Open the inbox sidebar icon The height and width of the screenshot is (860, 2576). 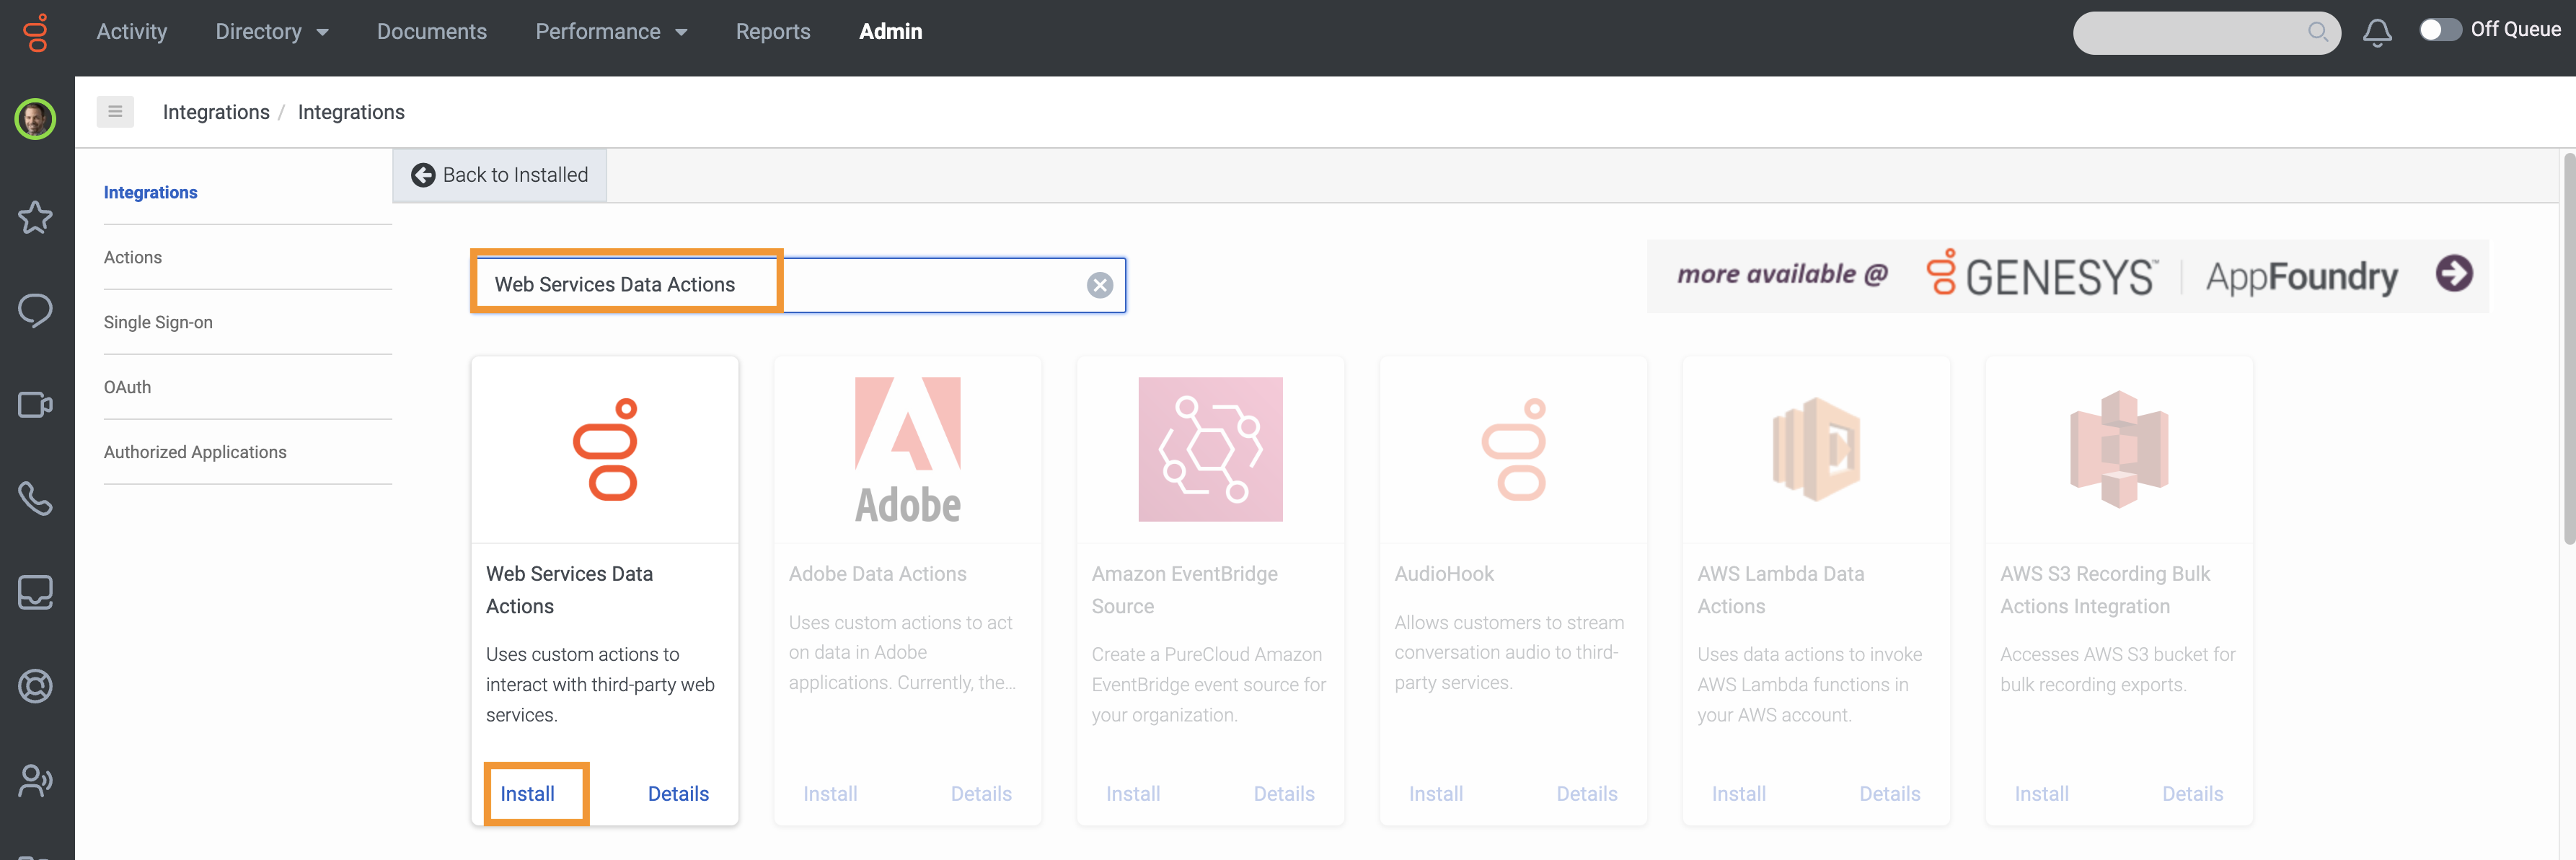[35, 592]
